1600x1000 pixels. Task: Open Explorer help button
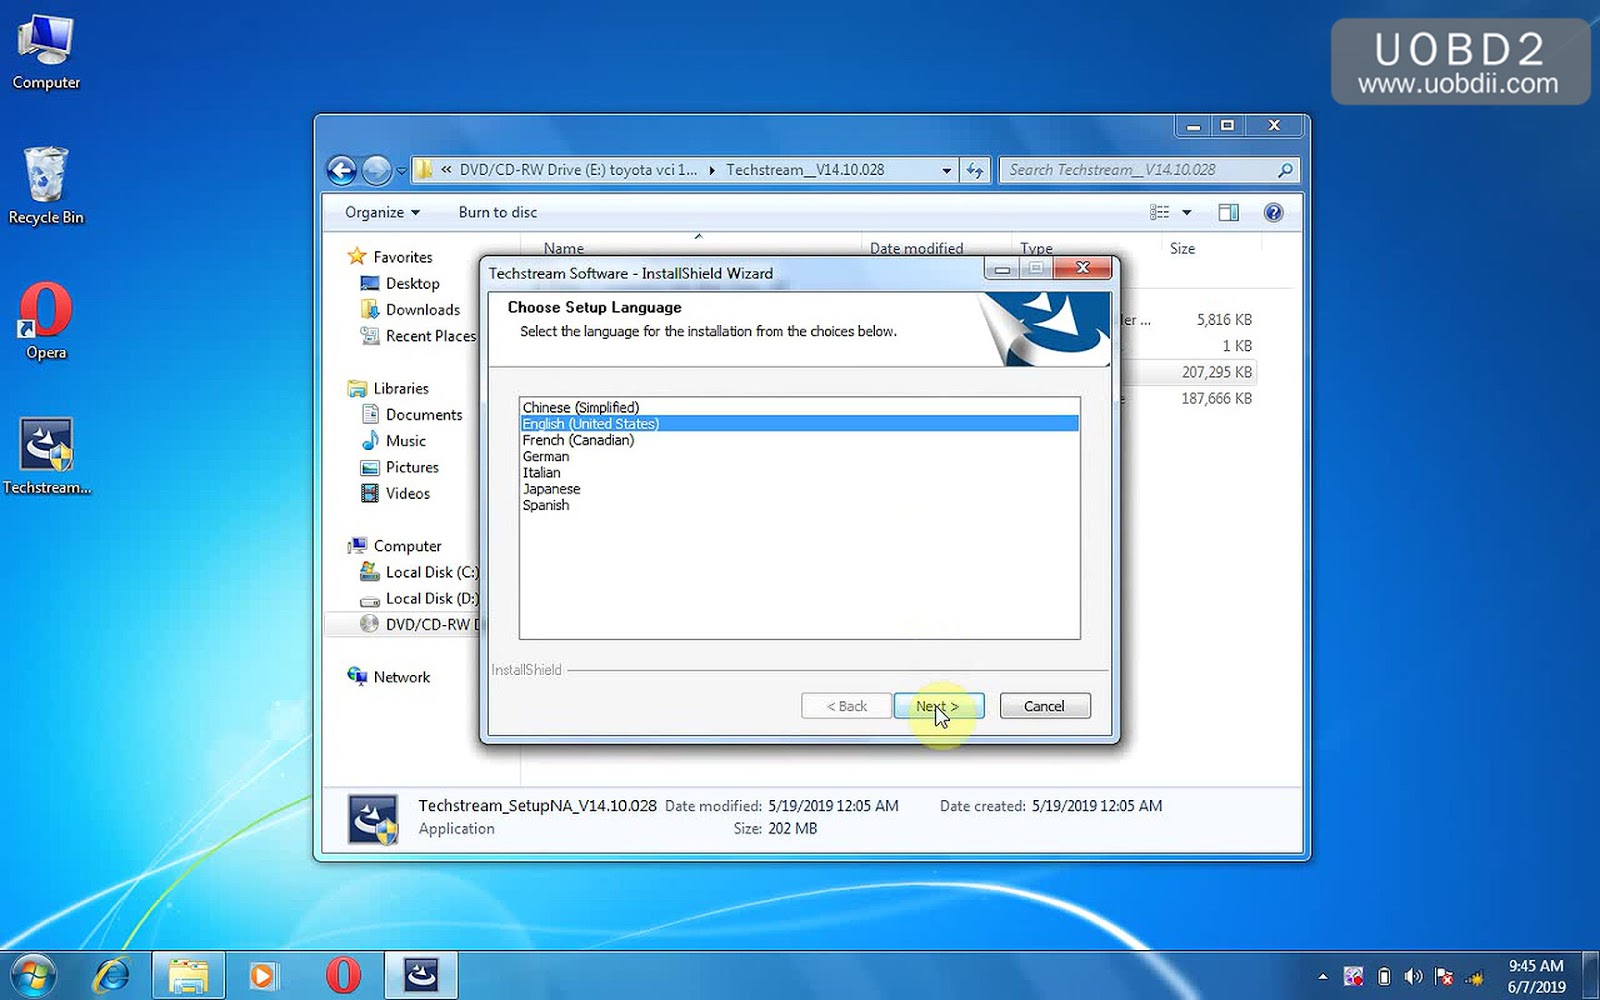click(x=1273, y=212)
